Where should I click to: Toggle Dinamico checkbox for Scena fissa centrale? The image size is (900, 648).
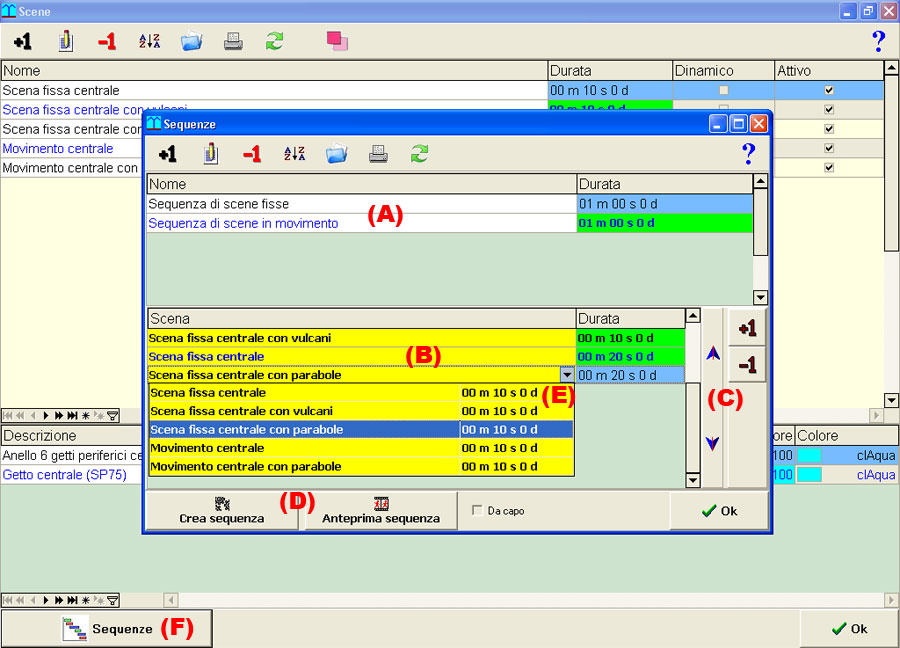click(x=724, y=90)
